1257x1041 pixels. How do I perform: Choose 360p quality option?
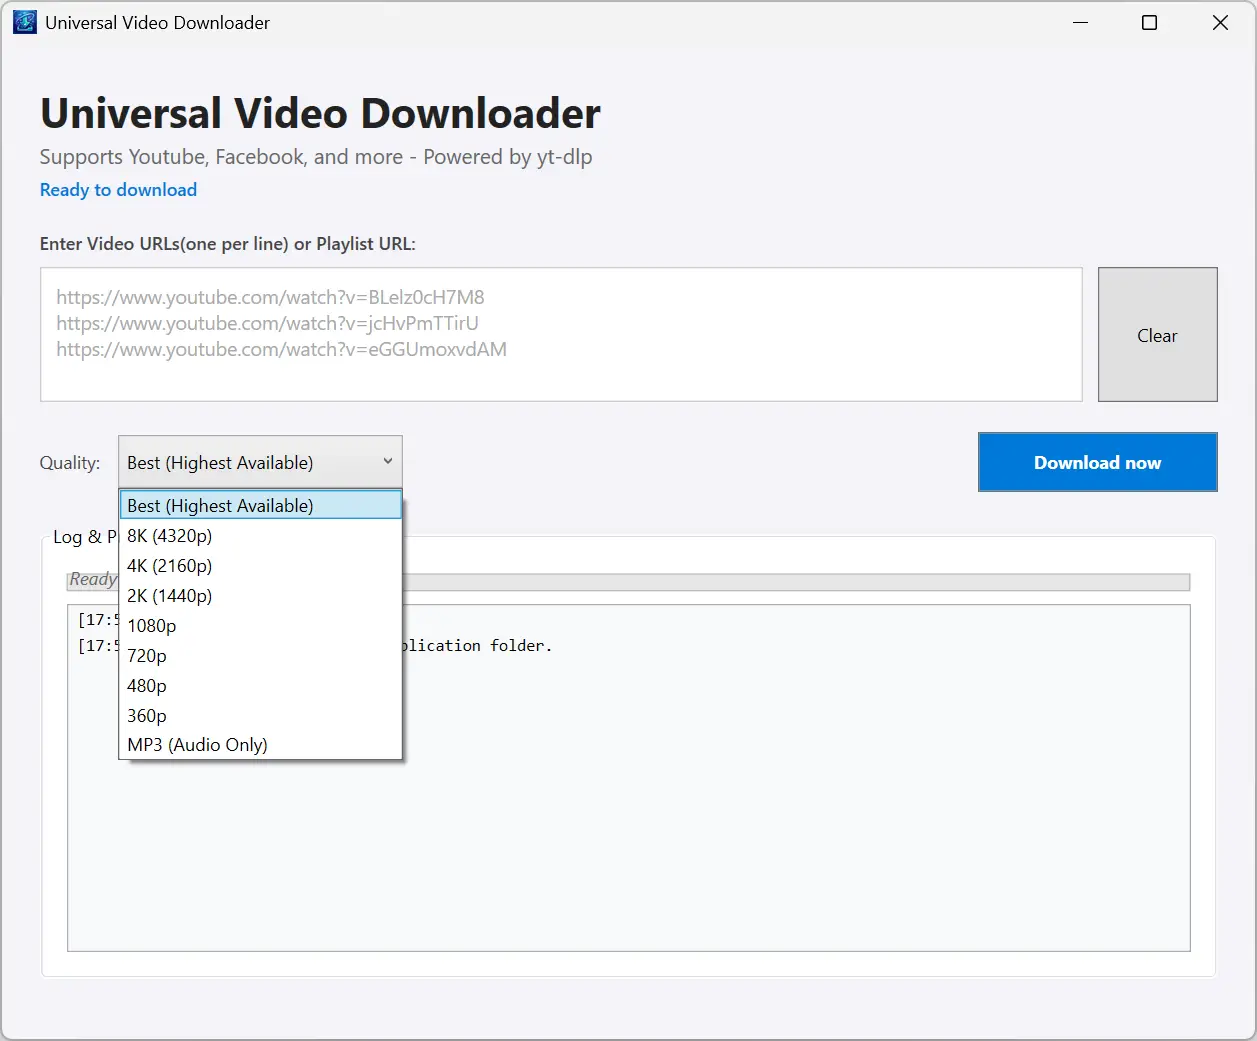tap(260, 716)
